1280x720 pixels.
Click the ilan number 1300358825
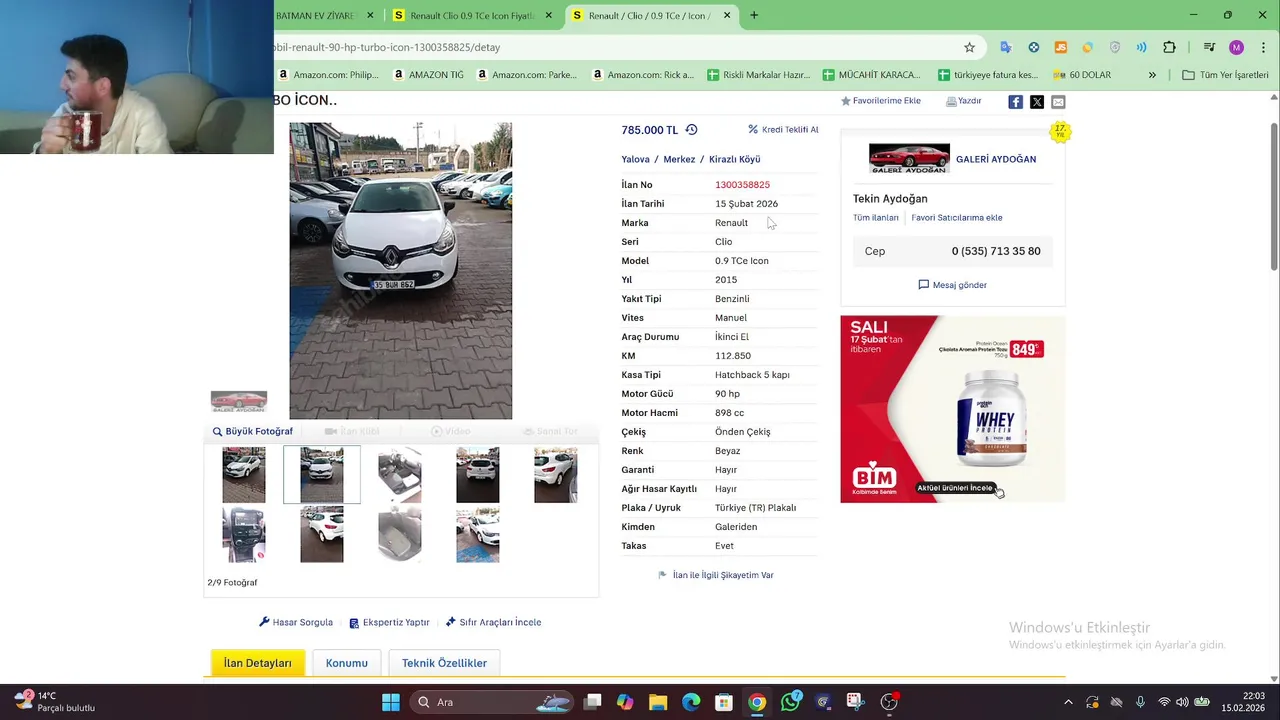tap(742, 185)
